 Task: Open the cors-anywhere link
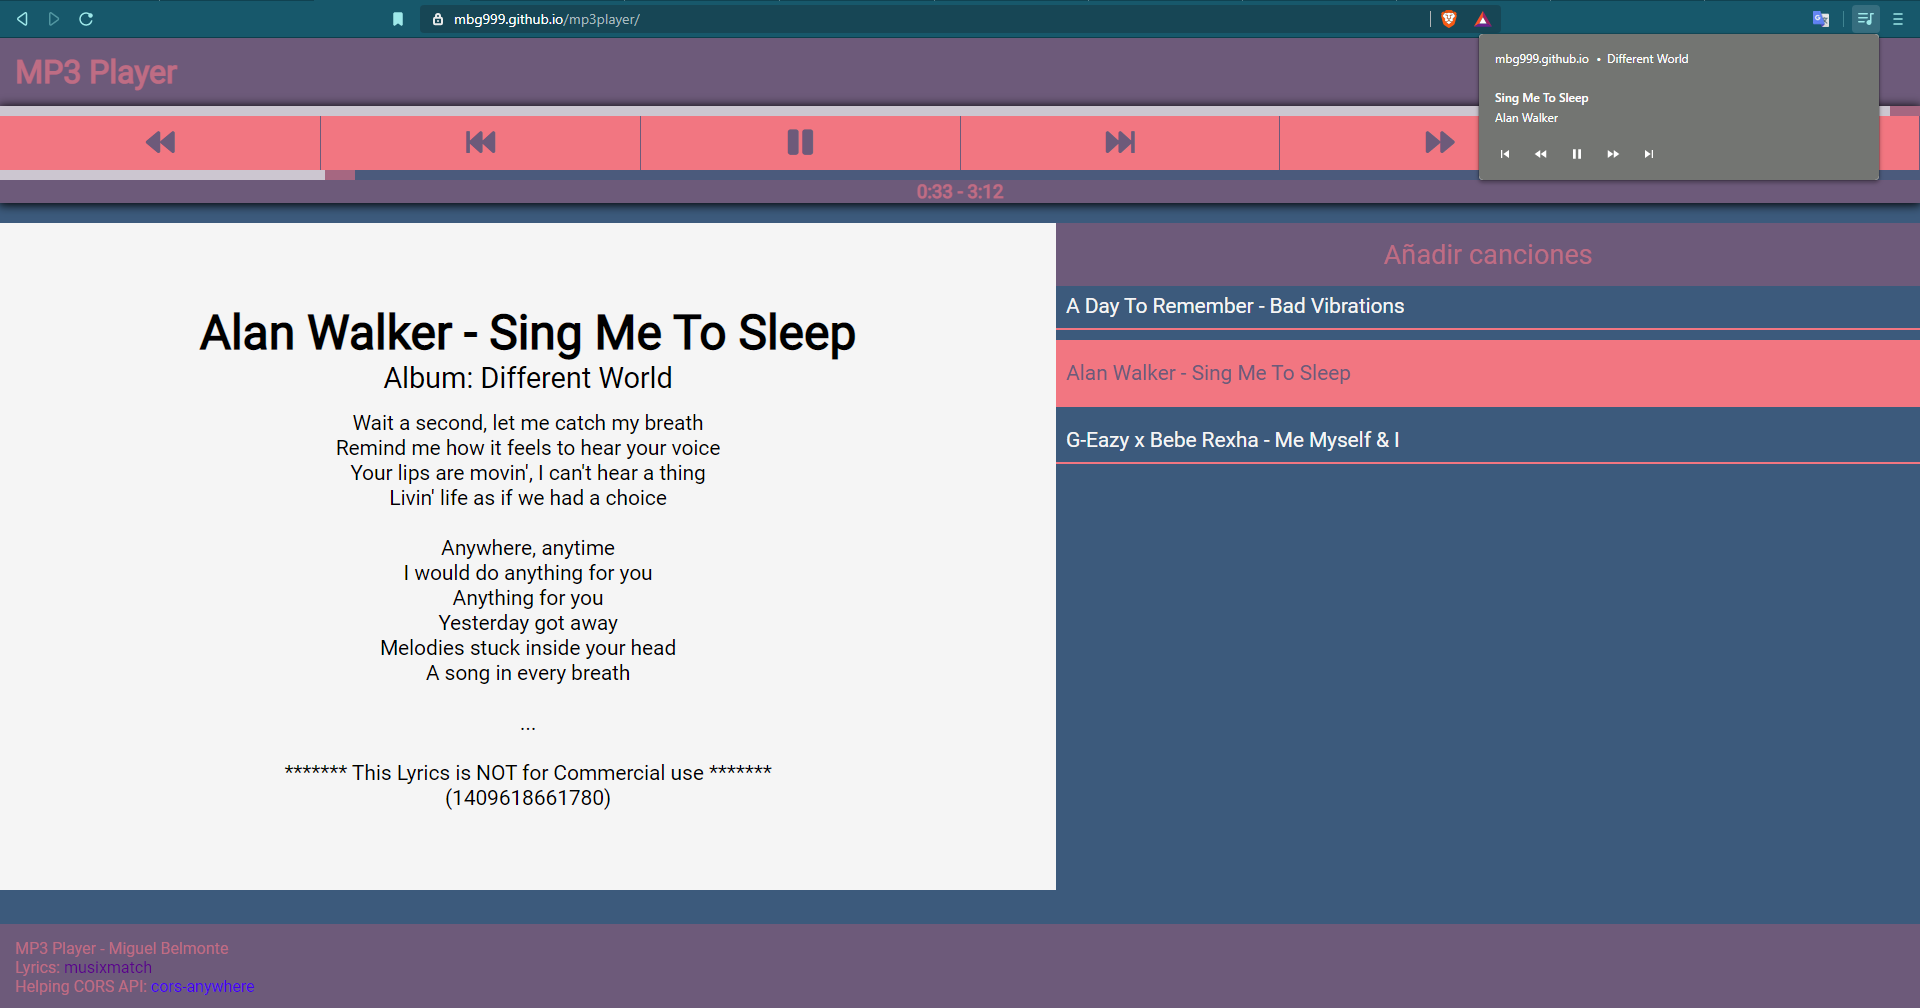pyautogui.click(x=203, y=987)
